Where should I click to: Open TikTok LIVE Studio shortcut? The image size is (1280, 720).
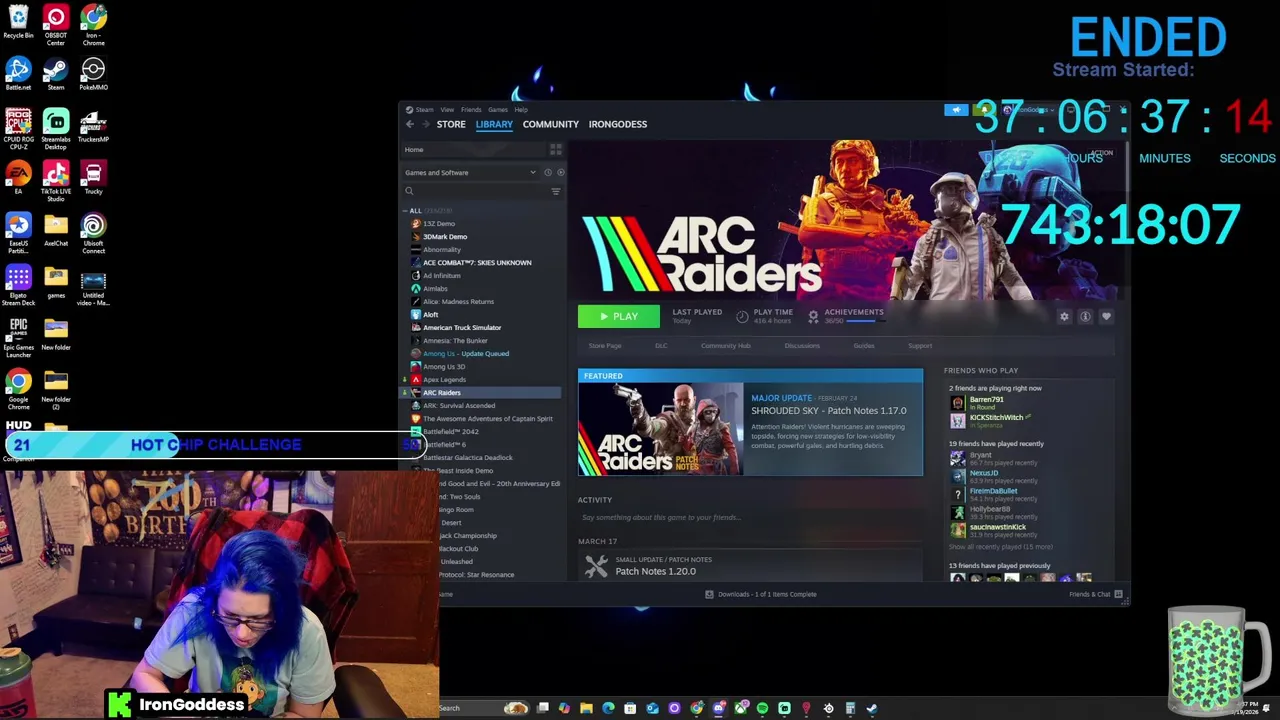point(56,181)
